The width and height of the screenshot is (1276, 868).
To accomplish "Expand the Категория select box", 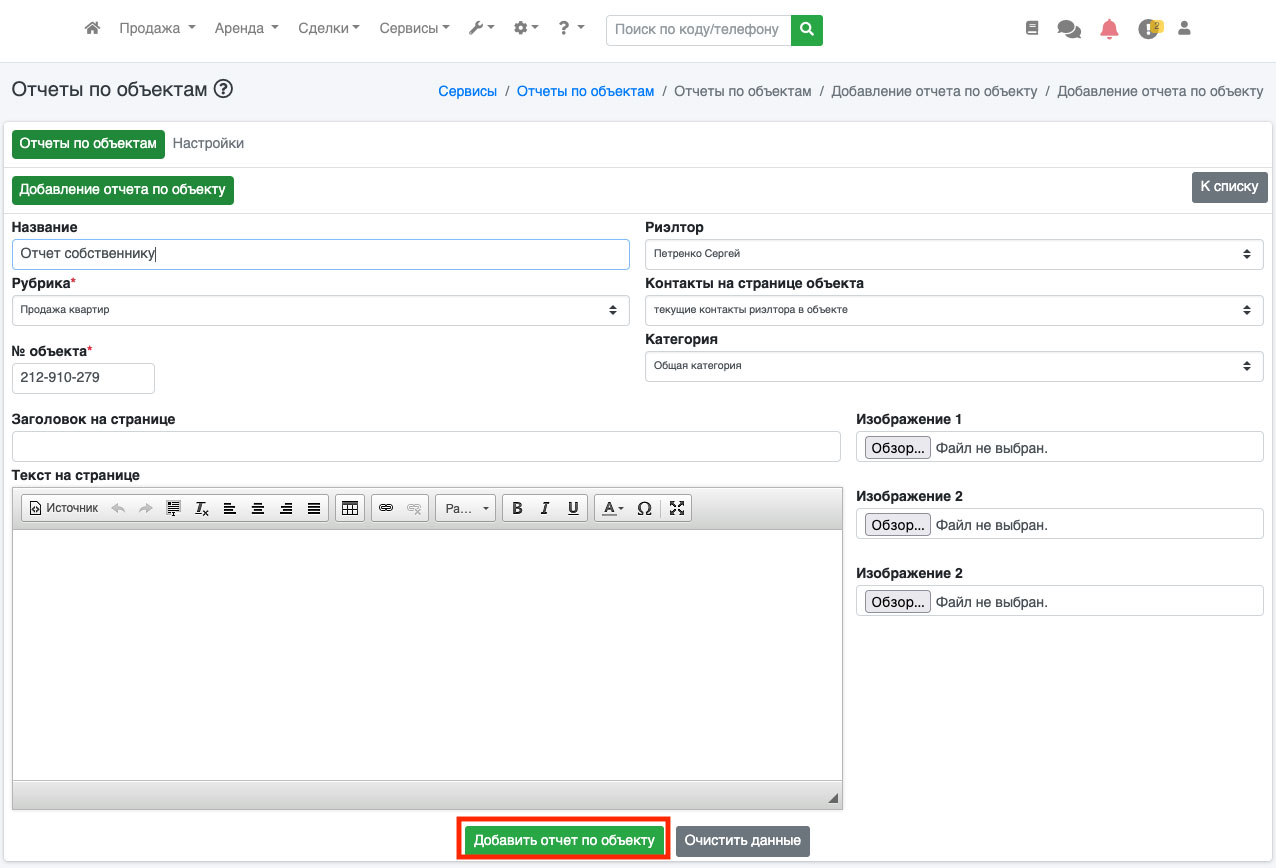I will click(953, 366).
